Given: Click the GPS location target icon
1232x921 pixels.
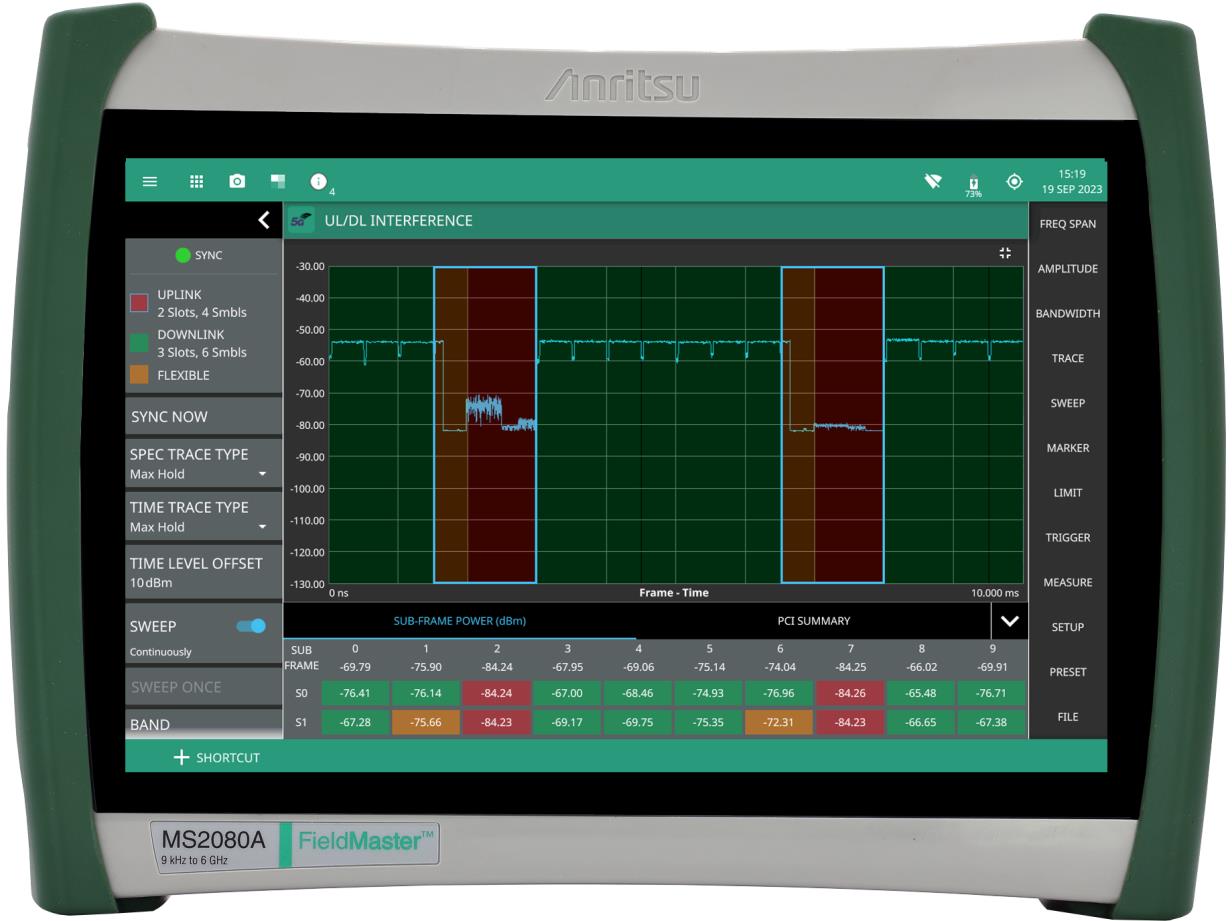Looking at the screenshot, I should (1014, 182).
